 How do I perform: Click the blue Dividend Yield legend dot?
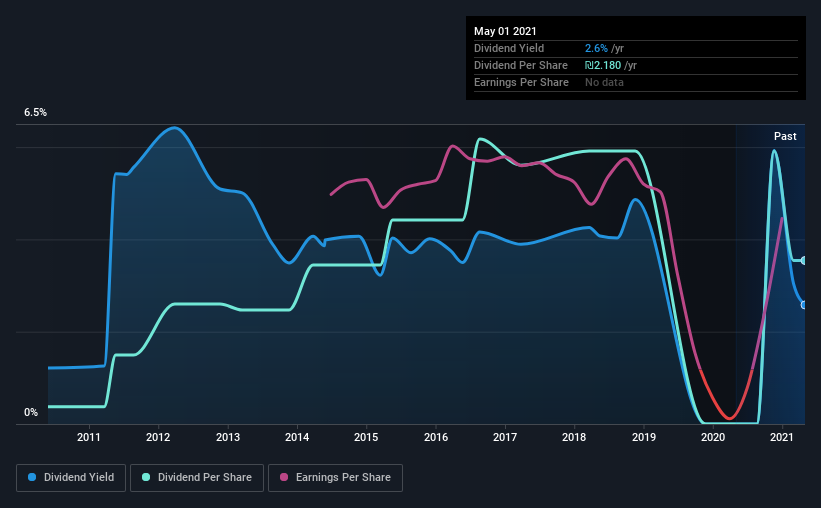32,477
